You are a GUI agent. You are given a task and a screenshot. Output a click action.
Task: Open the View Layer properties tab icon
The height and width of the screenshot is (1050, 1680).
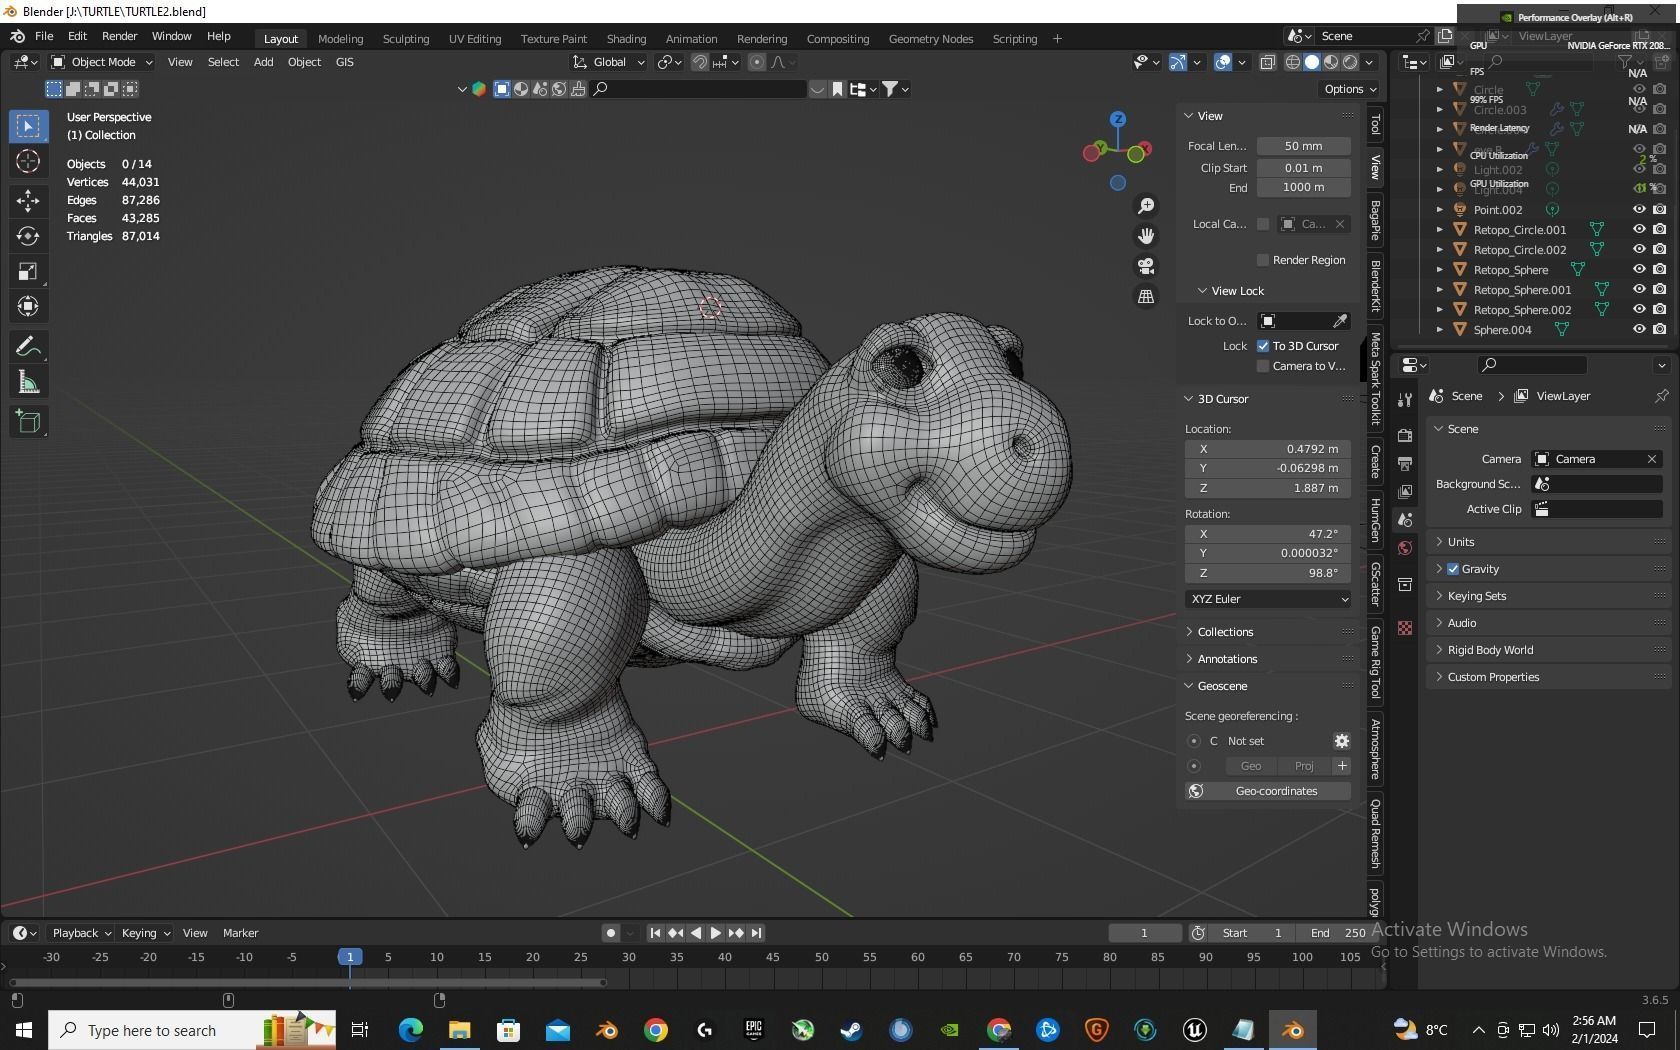click(1405, 492)
